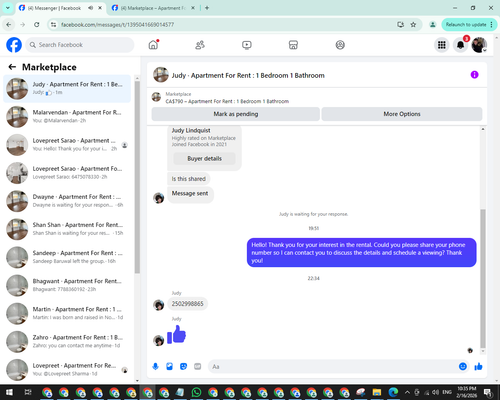Open conversation information purple icon
This screenshot has height=400, width=500.
coord(474,75)
